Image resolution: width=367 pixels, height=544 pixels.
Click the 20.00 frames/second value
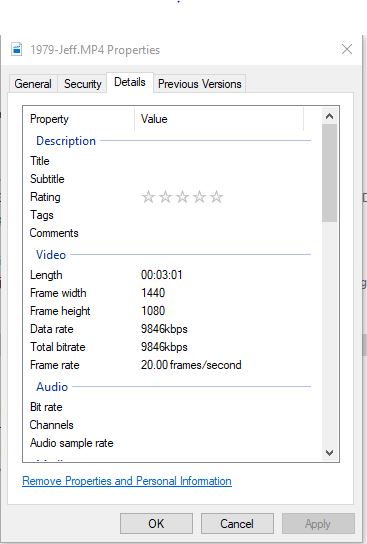pos(191,365)
